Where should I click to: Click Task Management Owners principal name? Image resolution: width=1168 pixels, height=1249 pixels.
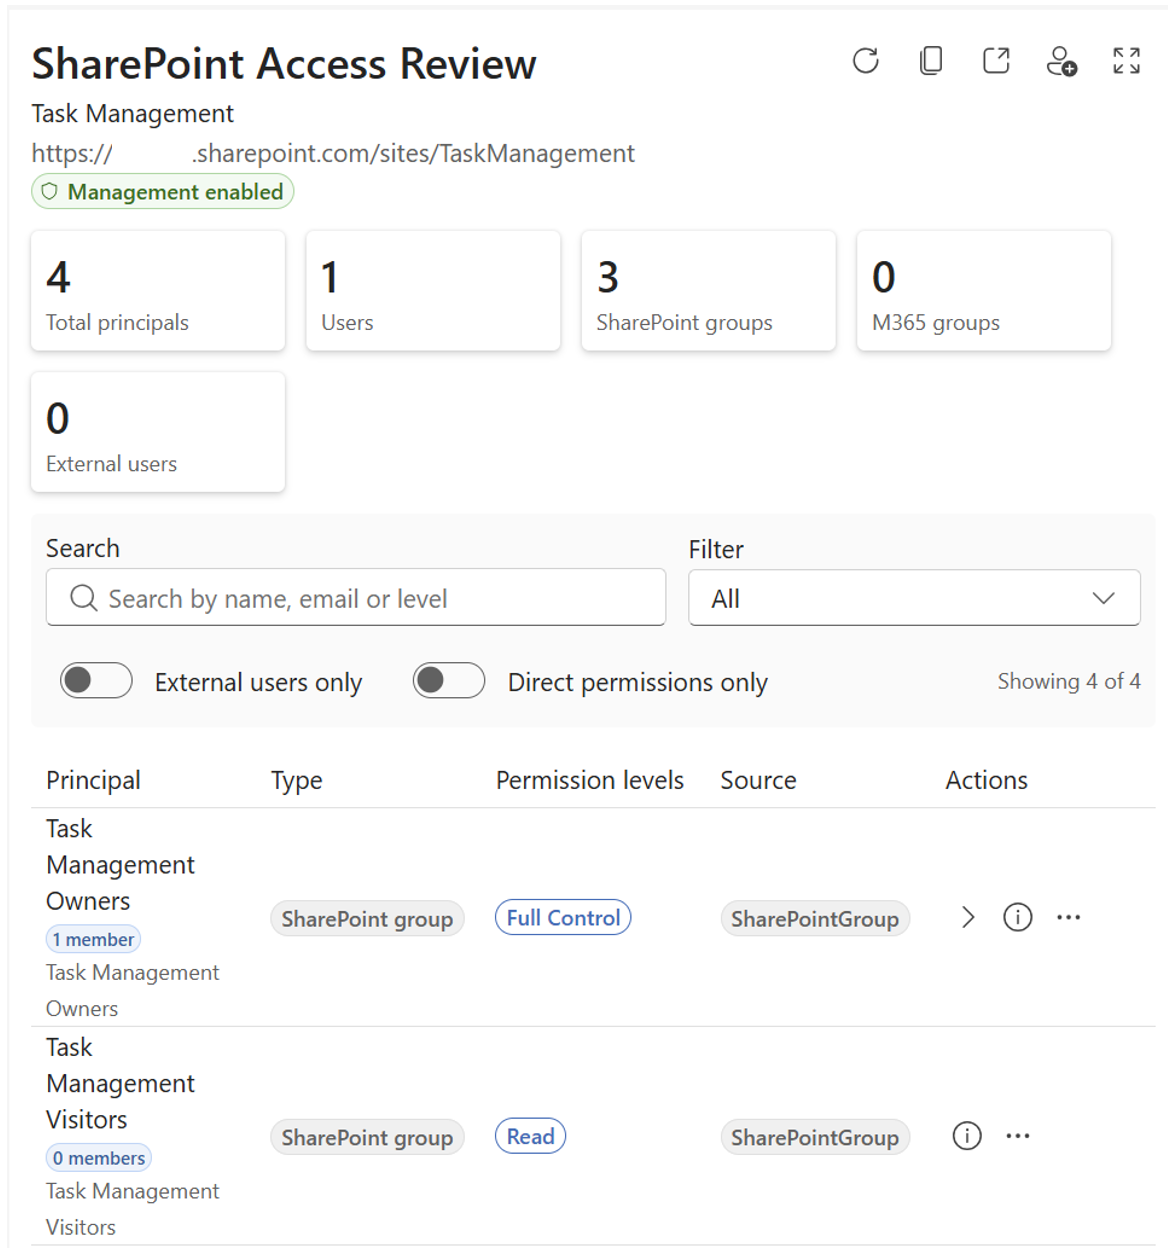(x=120, y=865)
